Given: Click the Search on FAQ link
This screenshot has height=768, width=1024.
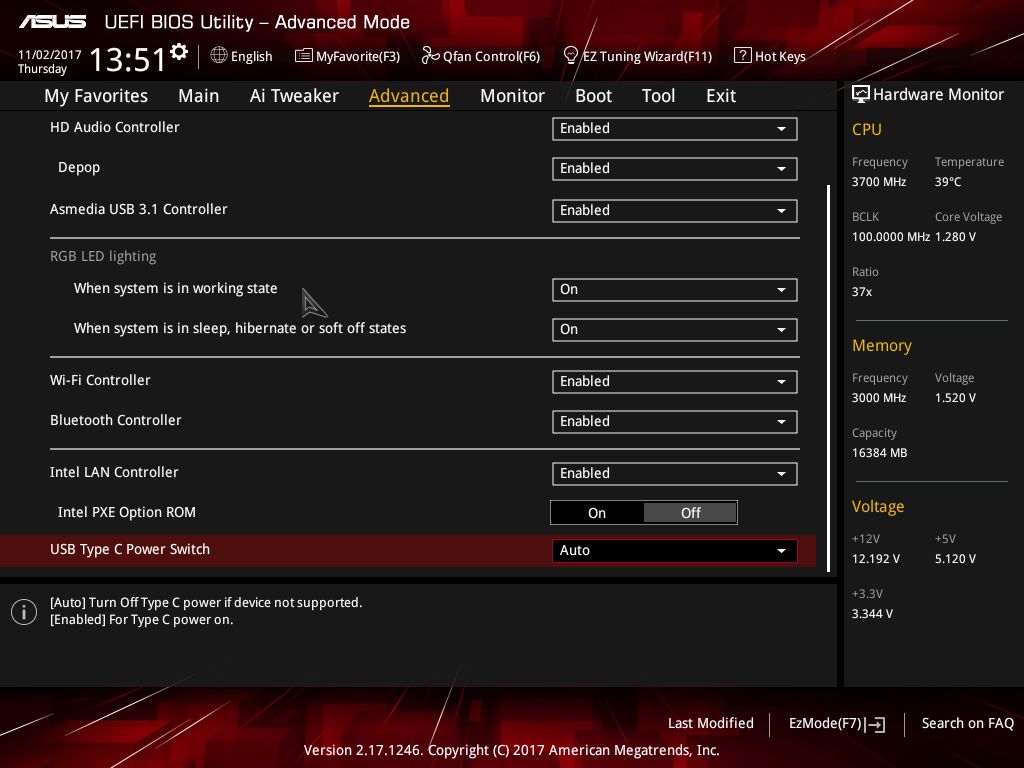Looking at the screenshot, I should click(967, 724).
